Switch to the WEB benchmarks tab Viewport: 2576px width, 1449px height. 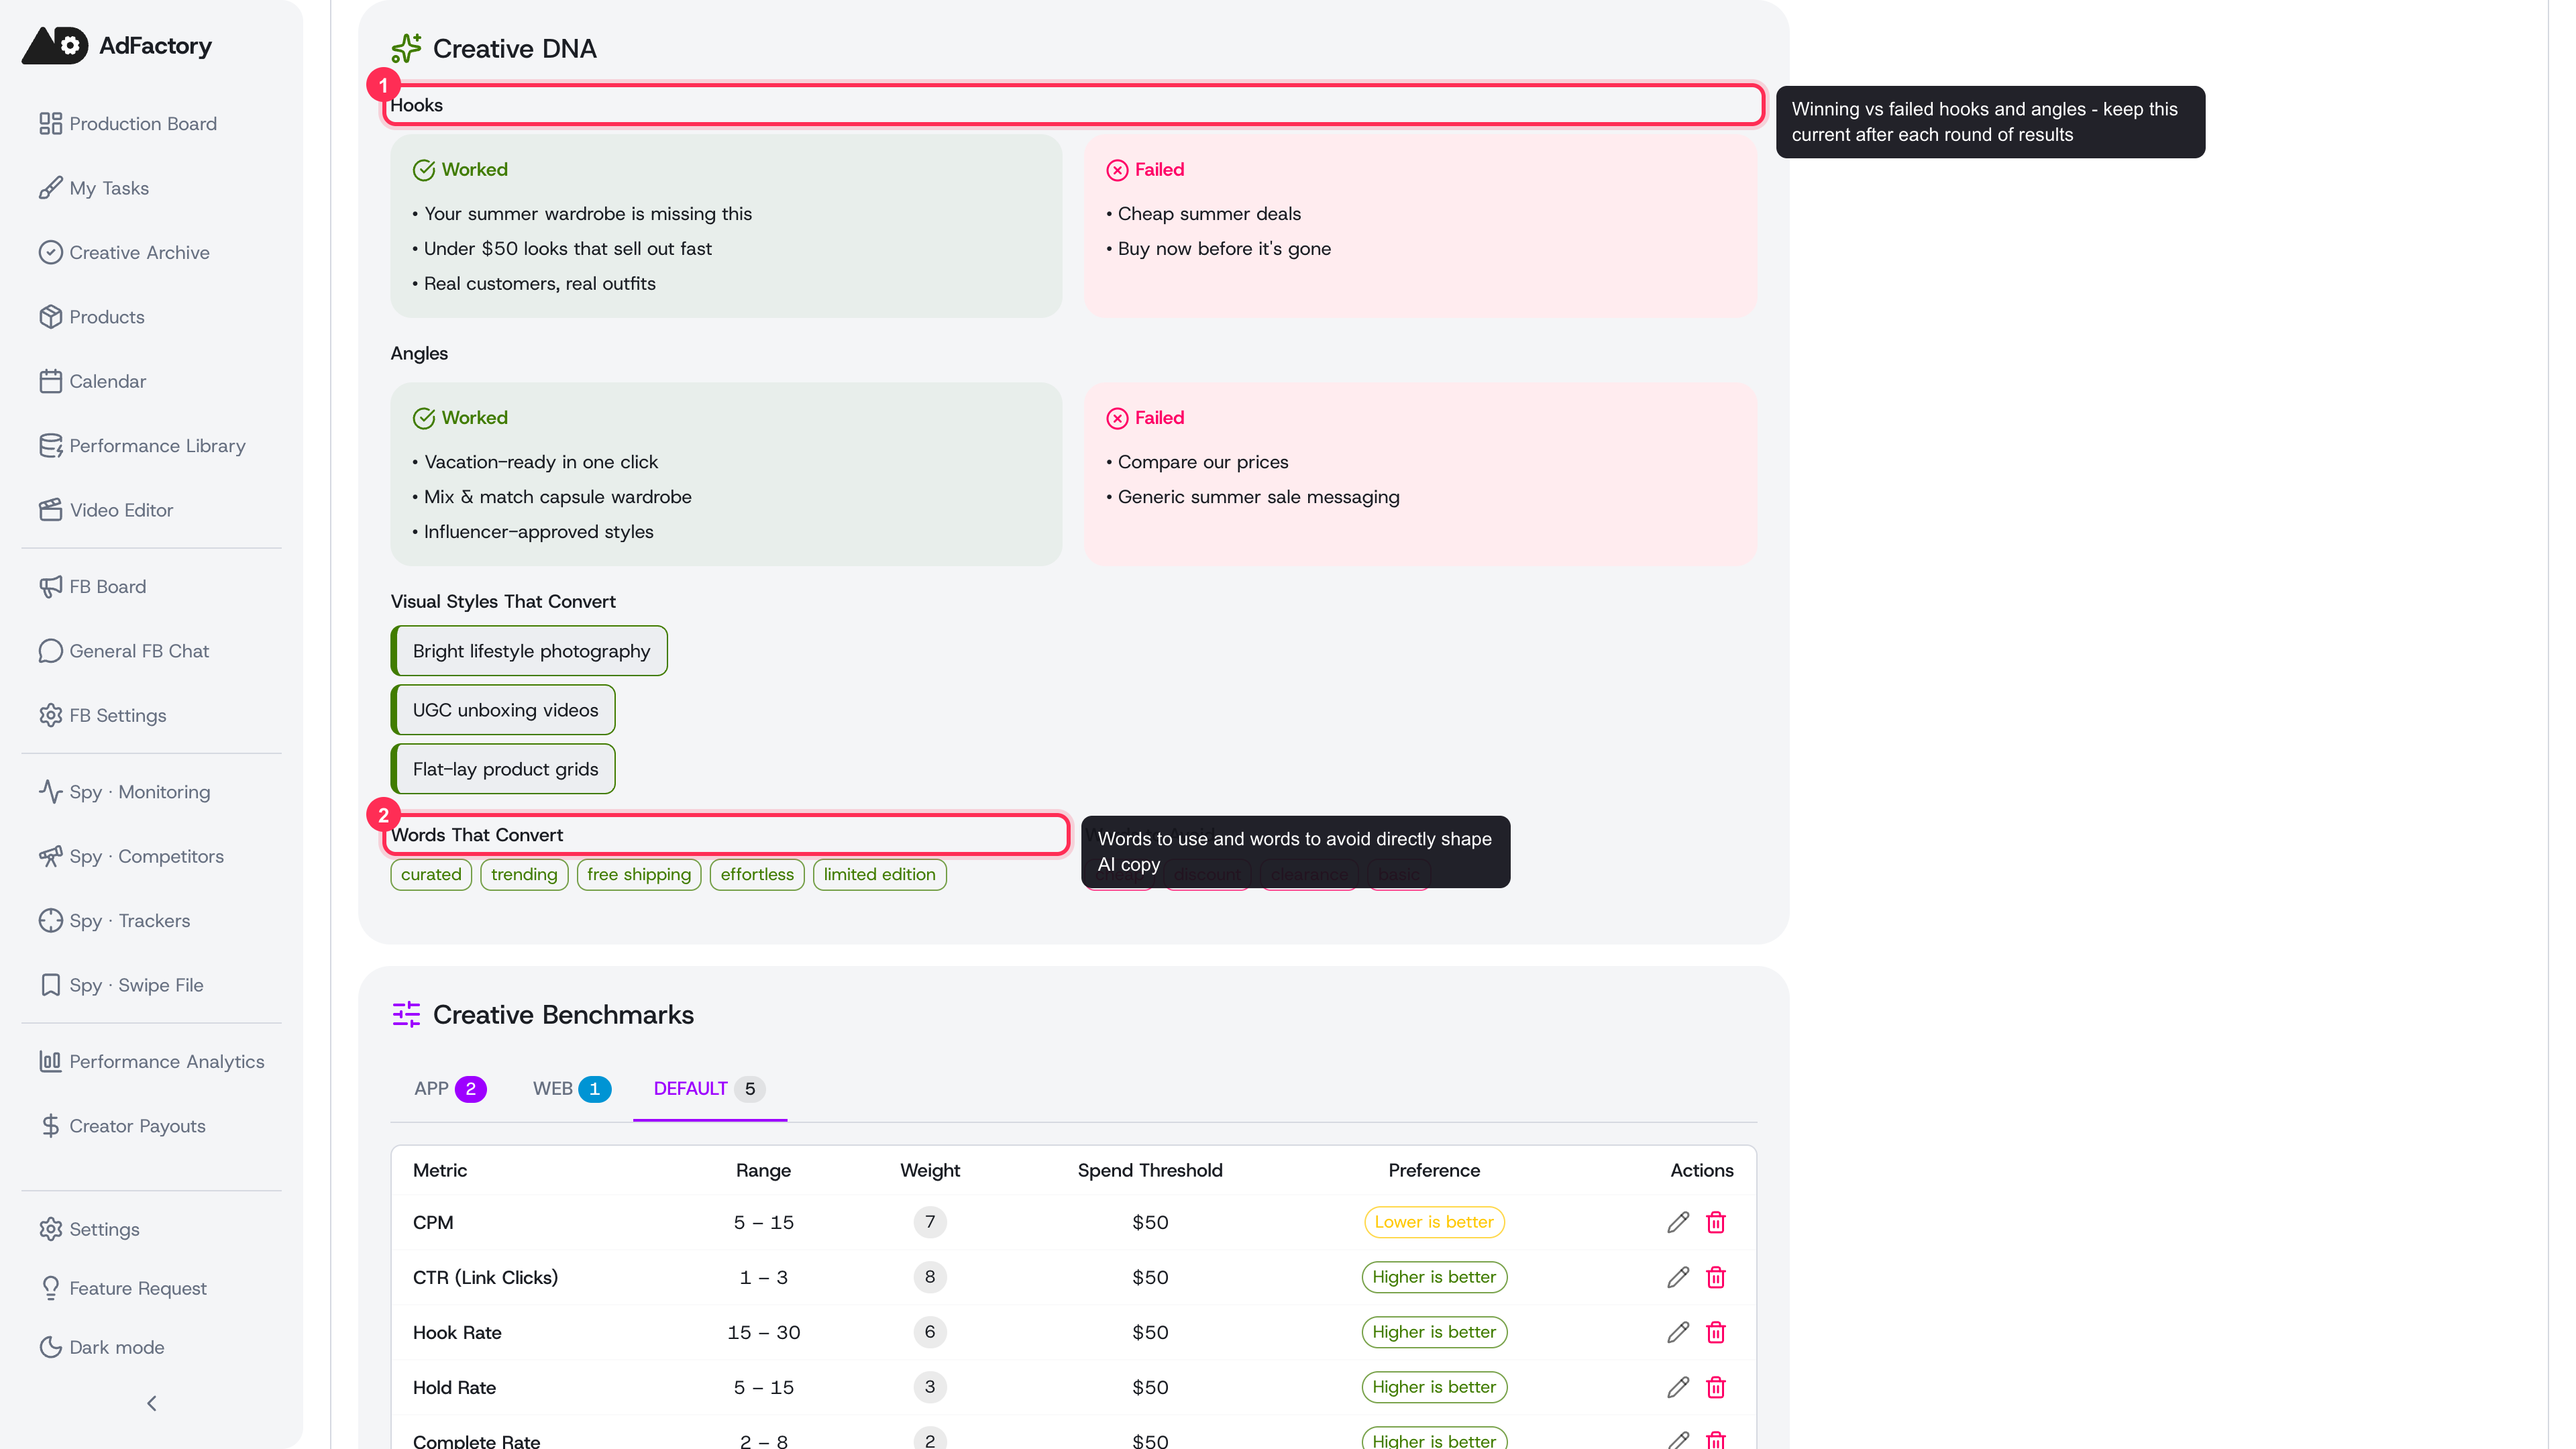pos(571,1089)
